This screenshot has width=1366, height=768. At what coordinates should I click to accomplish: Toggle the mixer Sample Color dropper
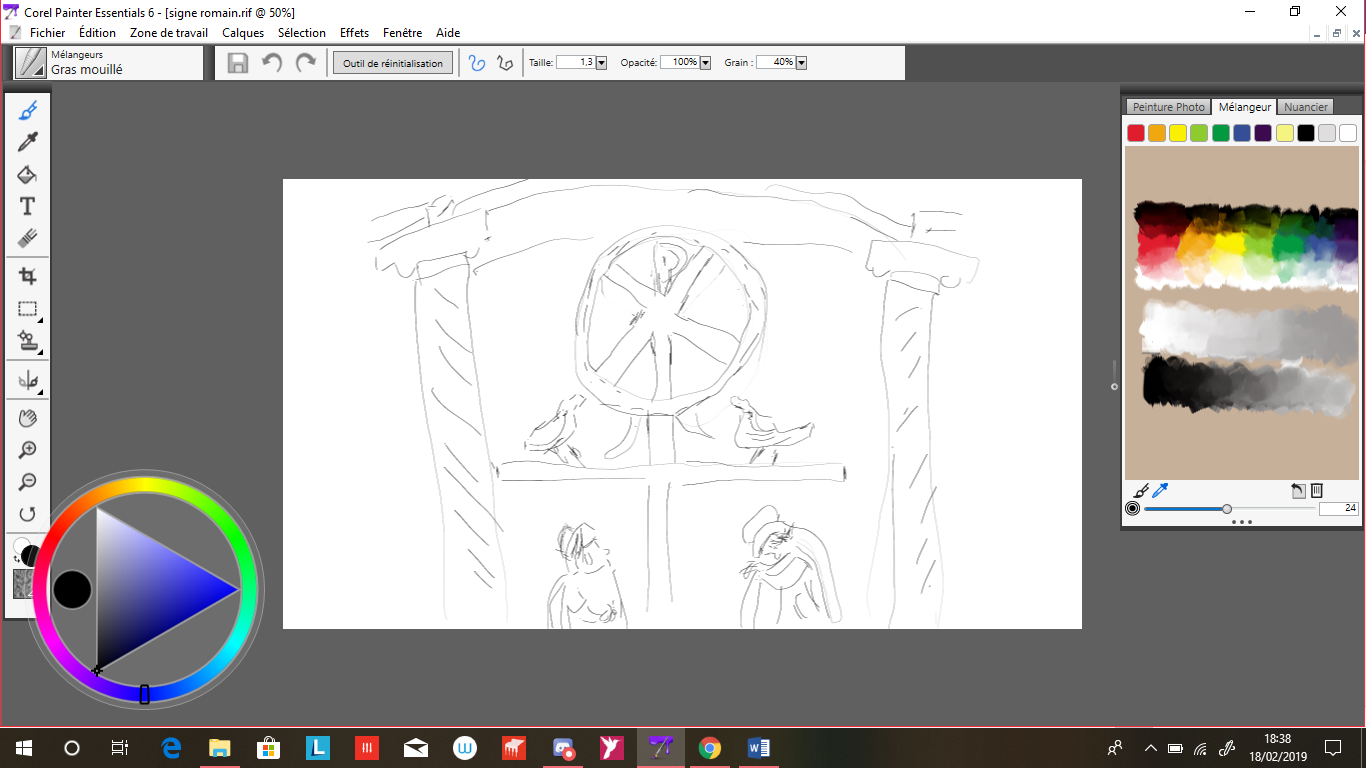1160,490
